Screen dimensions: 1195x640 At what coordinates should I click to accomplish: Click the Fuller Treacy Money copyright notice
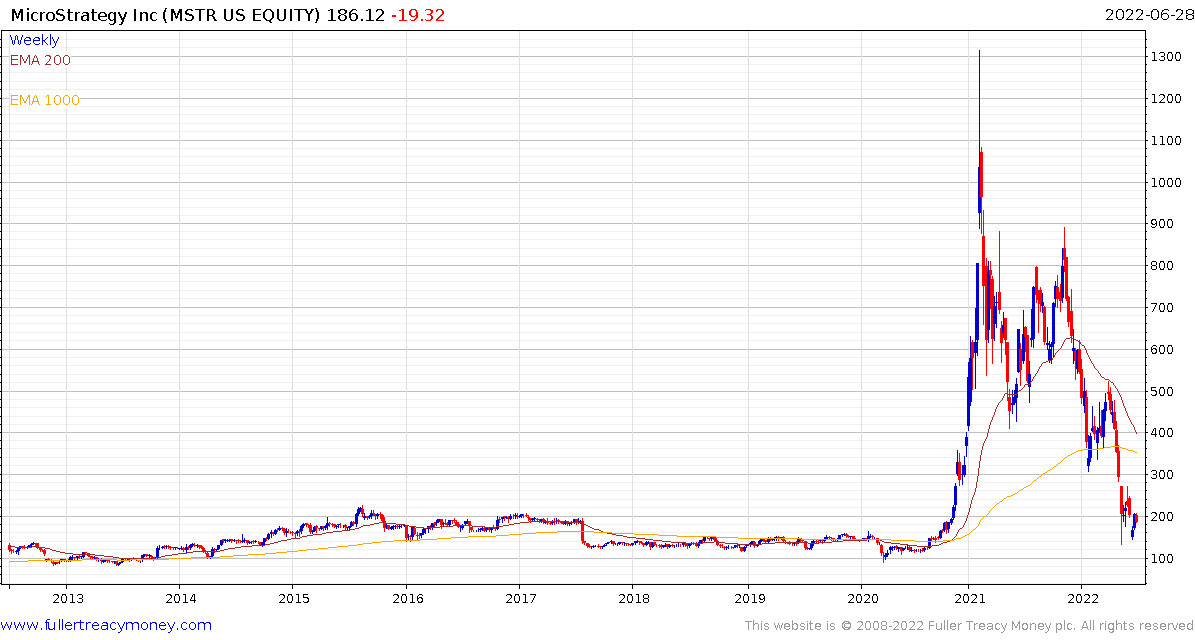[968, 626]
